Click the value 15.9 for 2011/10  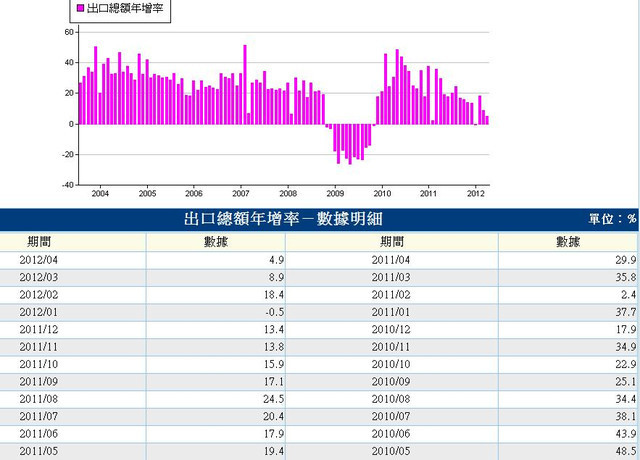click(x=274, y=364)
